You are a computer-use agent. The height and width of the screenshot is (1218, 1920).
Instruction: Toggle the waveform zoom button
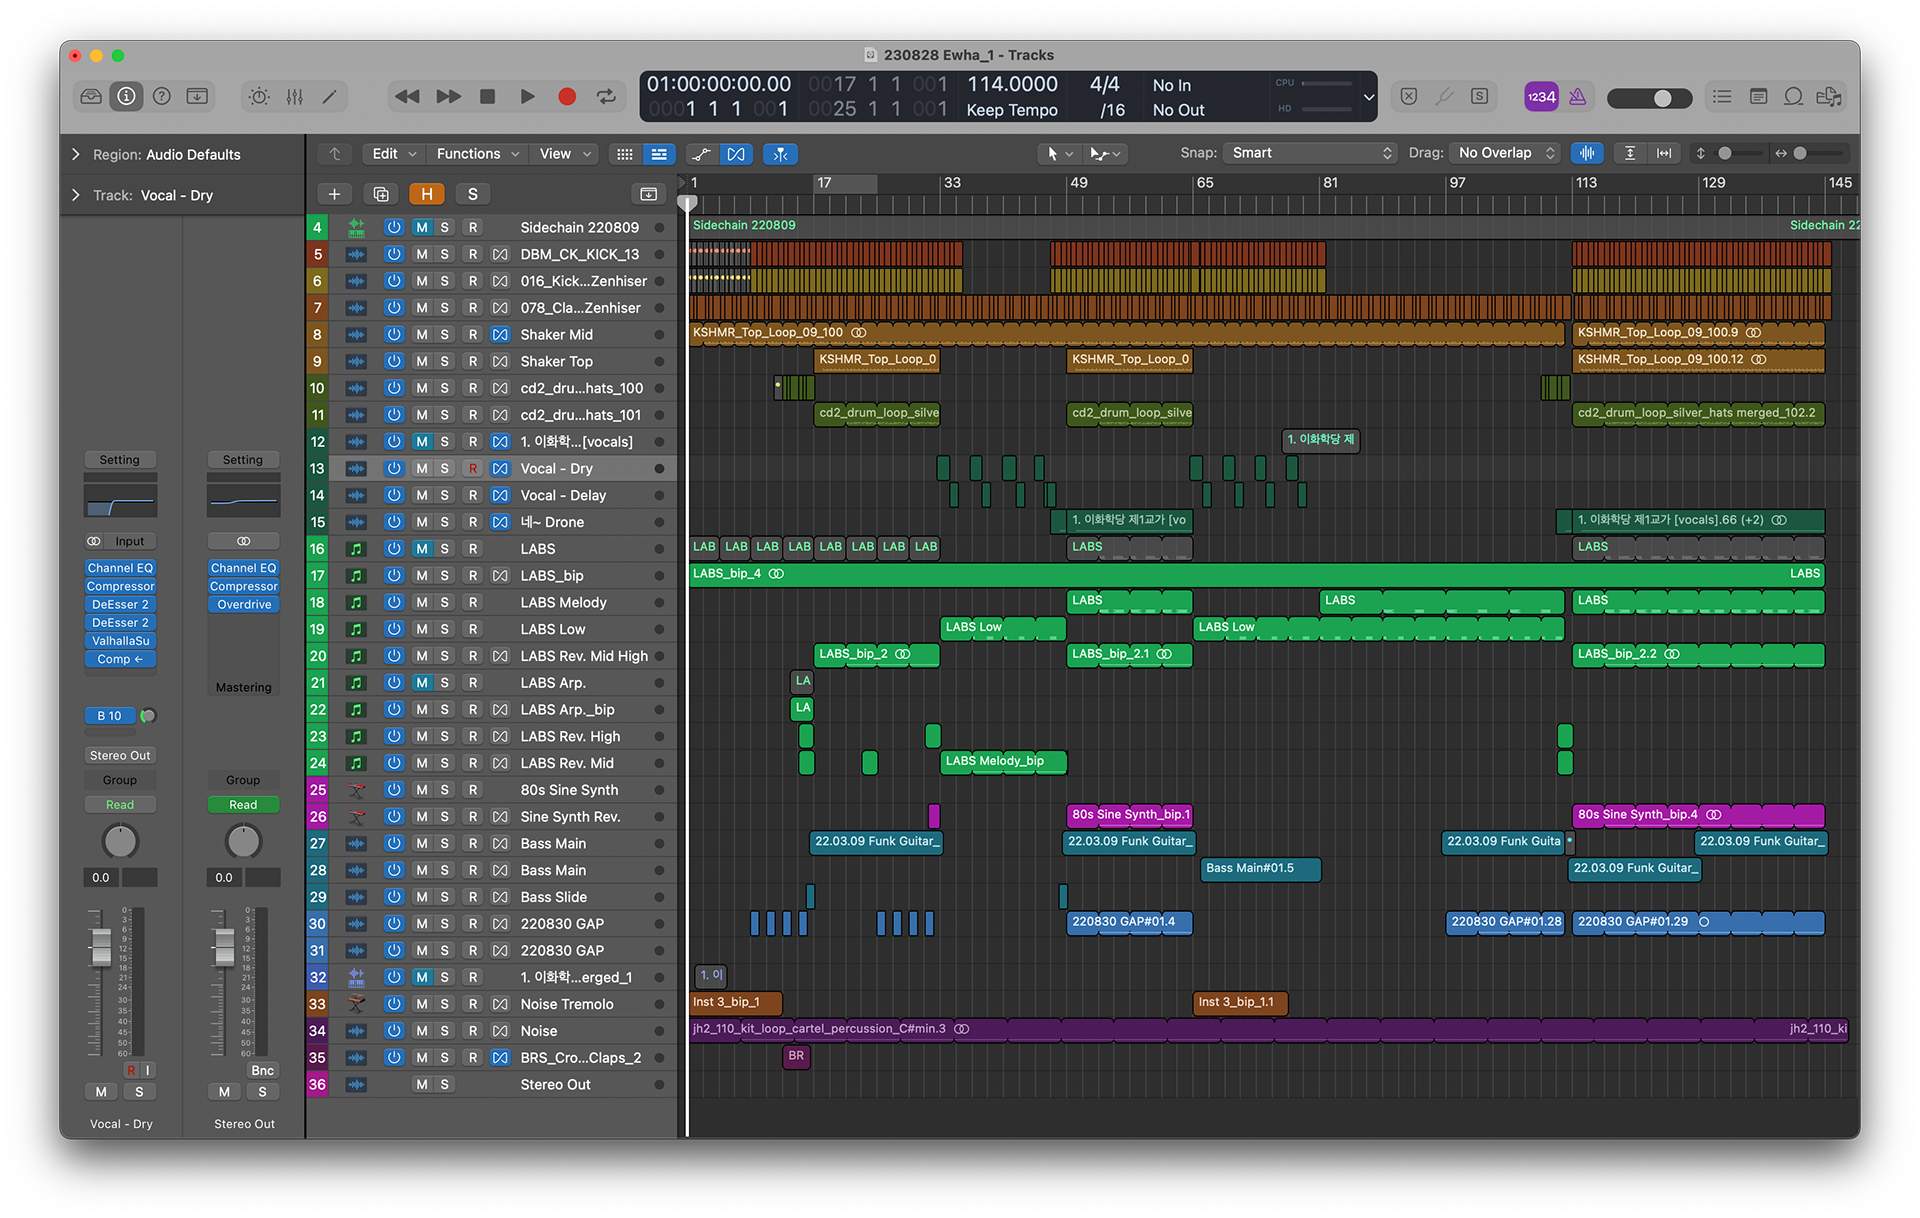(1587, 153)
